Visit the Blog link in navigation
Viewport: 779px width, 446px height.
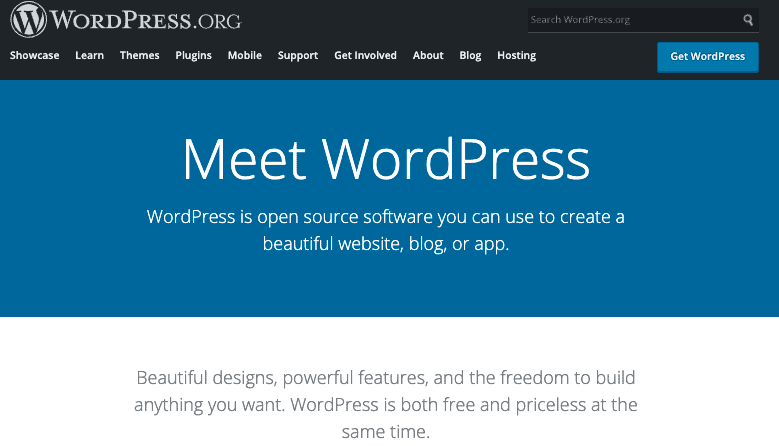(x=470, y=56)
